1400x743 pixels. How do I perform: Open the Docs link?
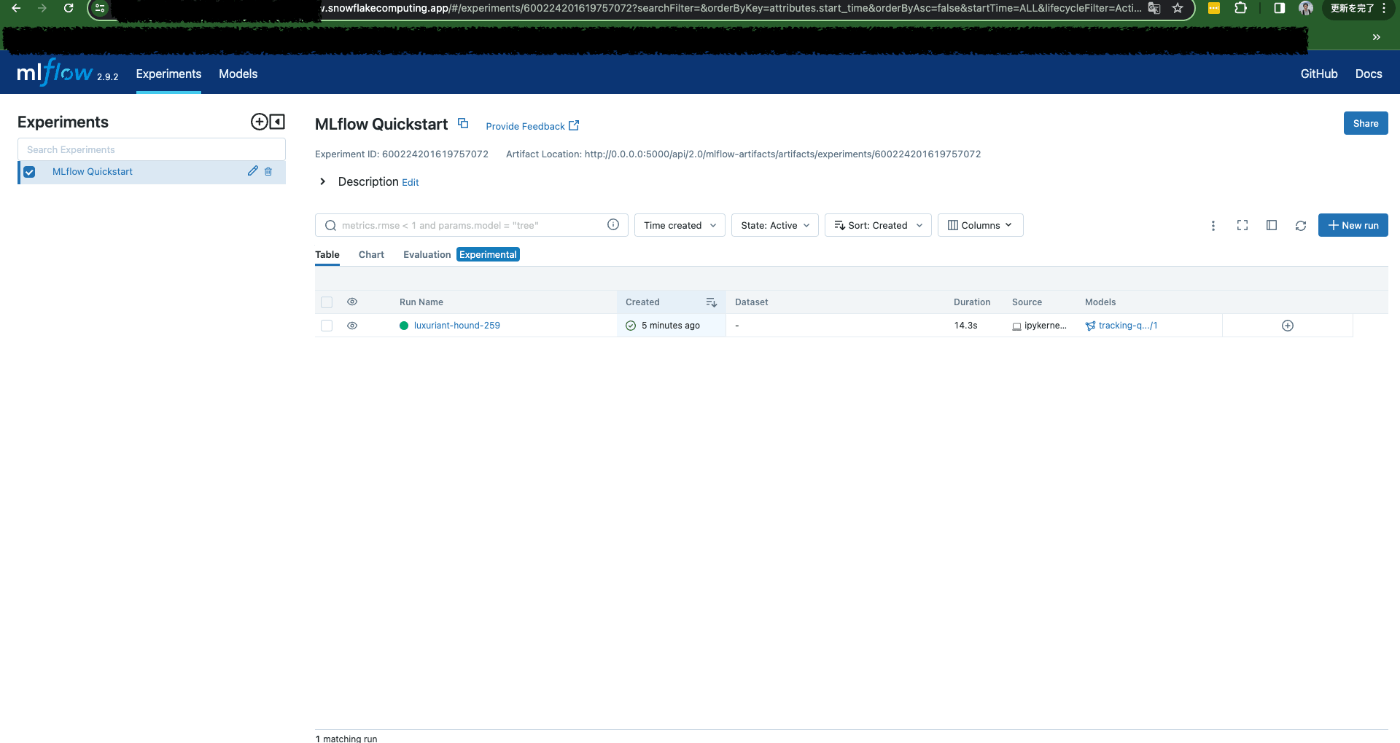coord(1368,74)
